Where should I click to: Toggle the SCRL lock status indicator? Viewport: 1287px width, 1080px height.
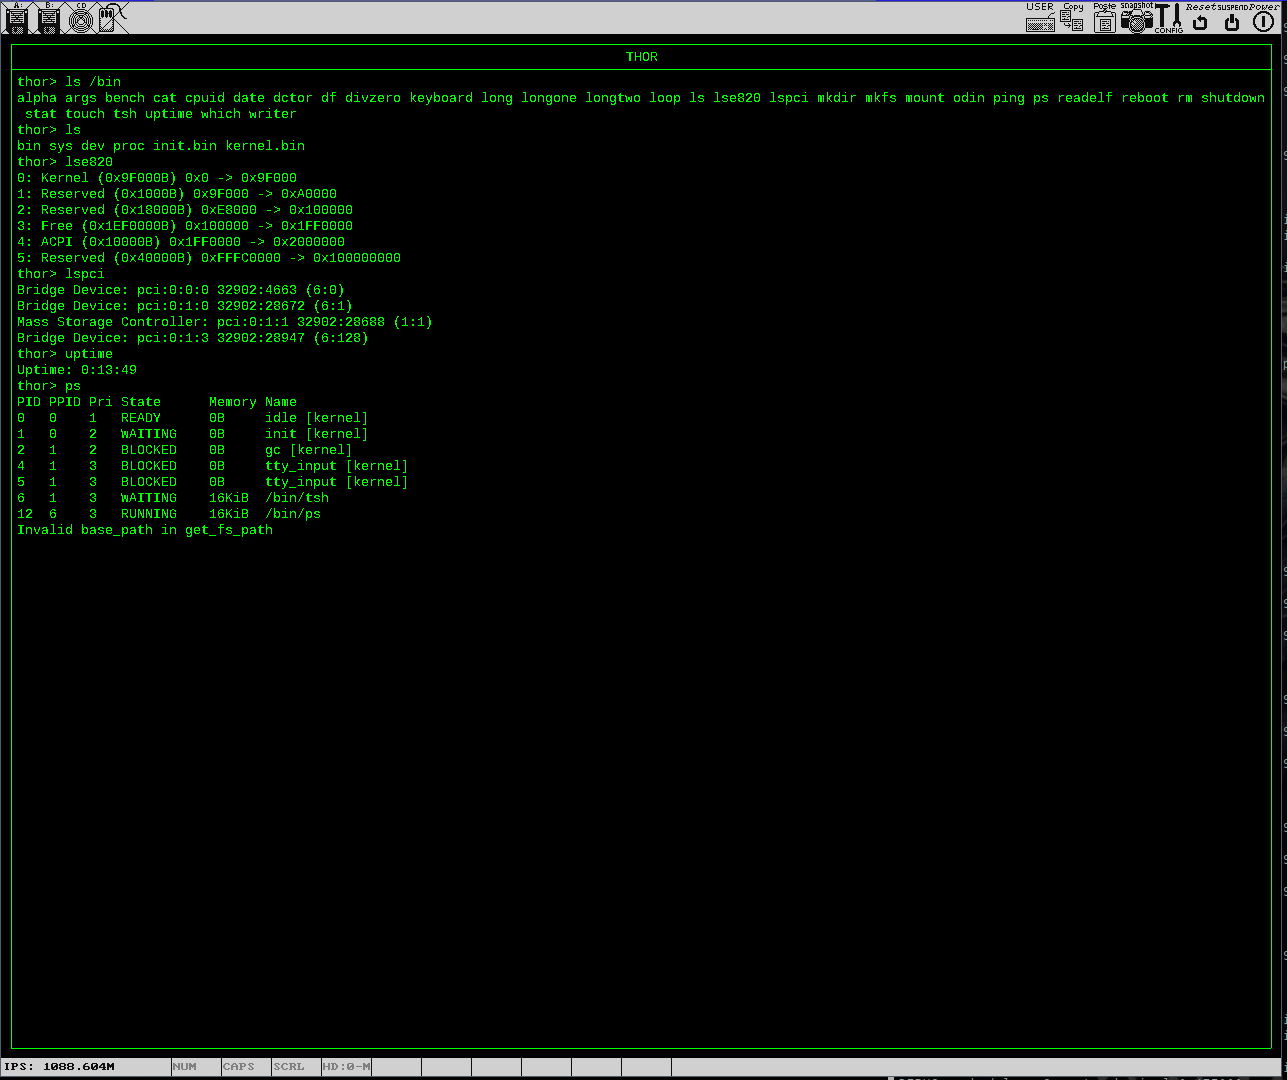click(289, 1066)
